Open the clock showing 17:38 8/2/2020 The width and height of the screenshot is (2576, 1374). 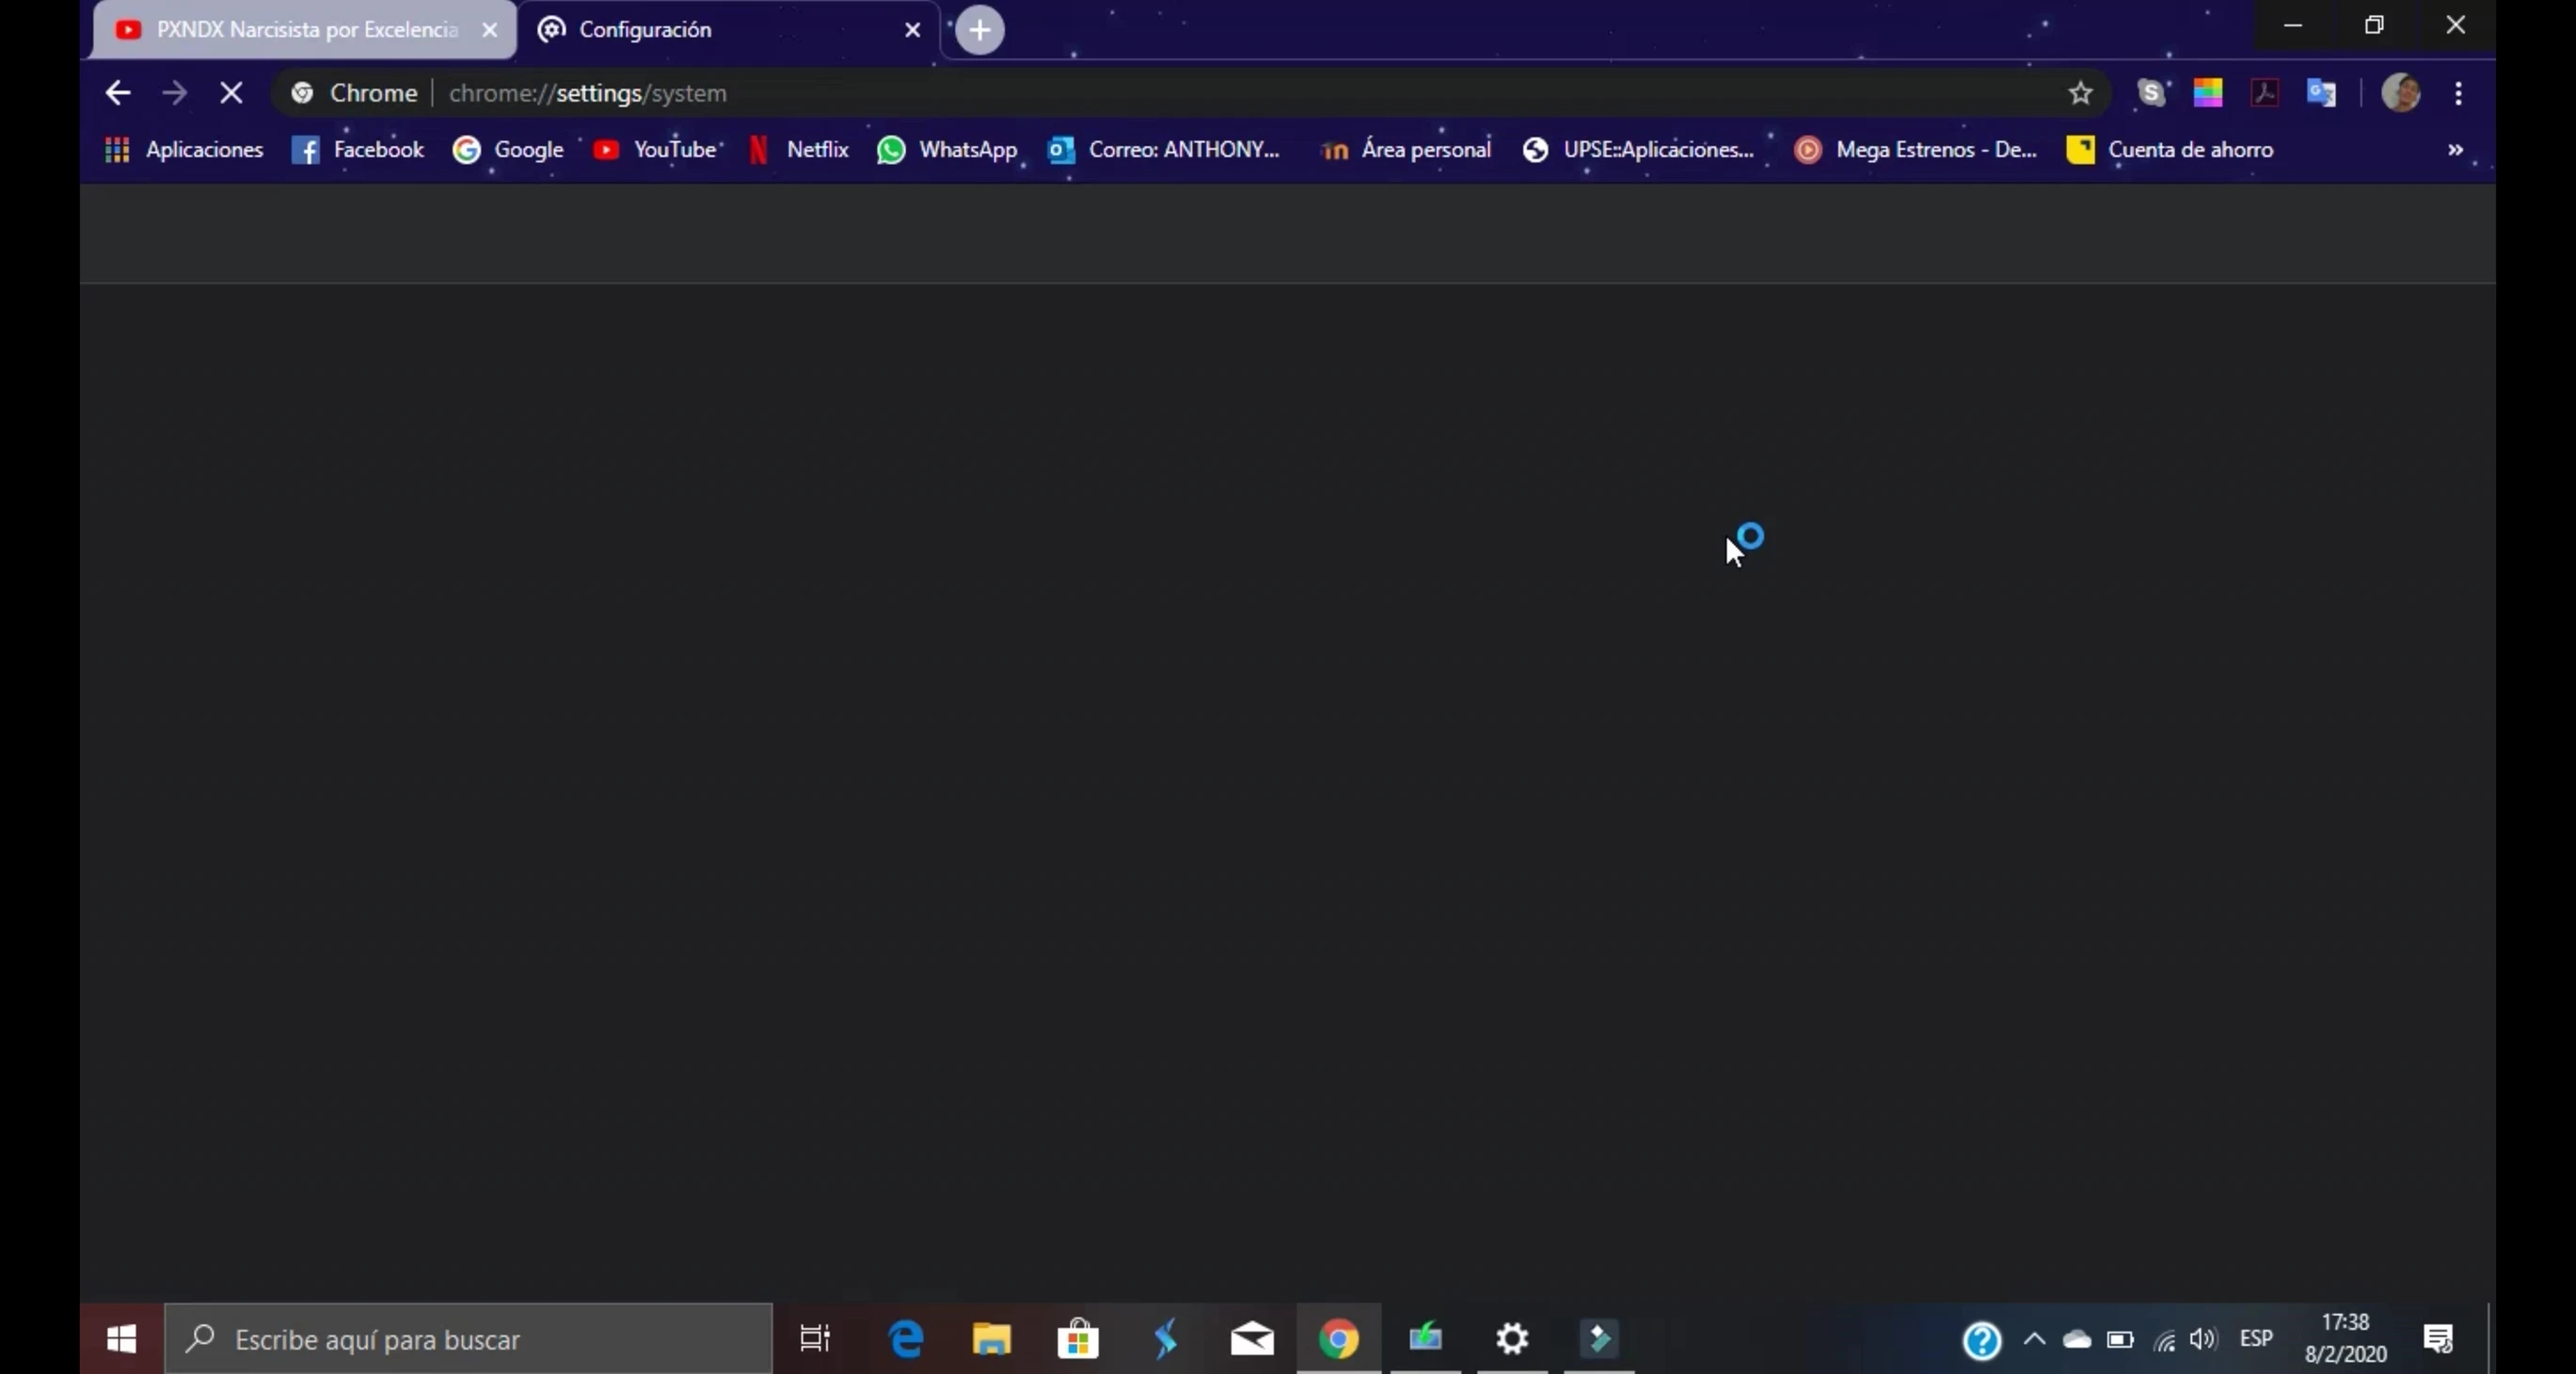2345,1338
